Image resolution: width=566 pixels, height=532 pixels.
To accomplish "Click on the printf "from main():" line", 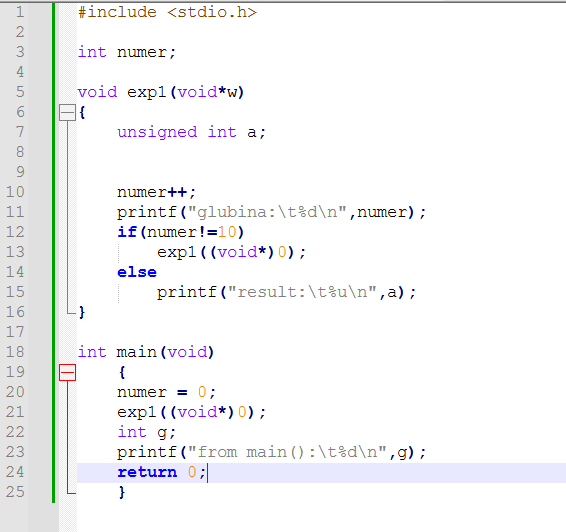I will 272,452.
